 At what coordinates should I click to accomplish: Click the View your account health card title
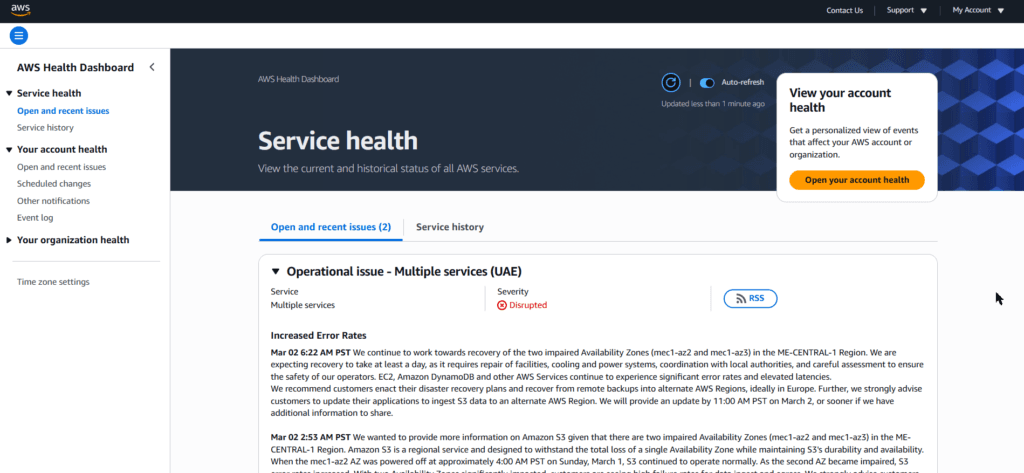[840, 100]
